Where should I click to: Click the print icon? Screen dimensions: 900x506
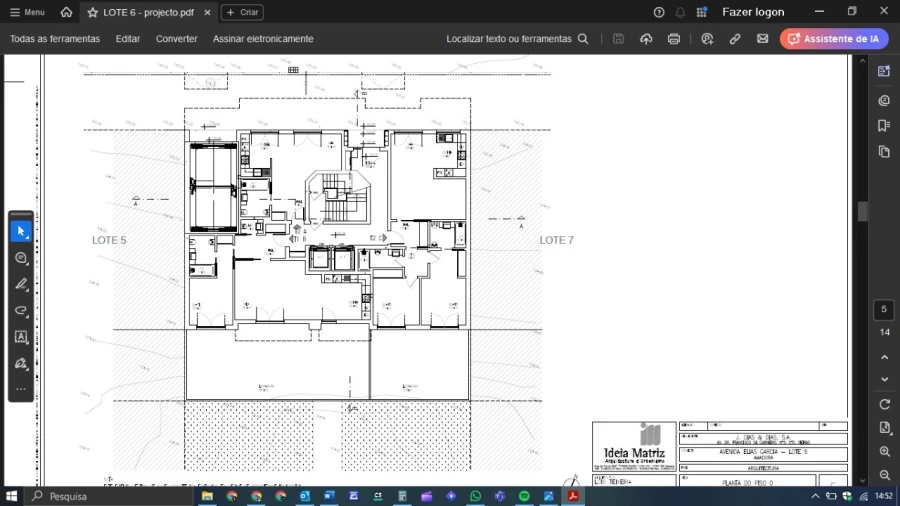674,39
